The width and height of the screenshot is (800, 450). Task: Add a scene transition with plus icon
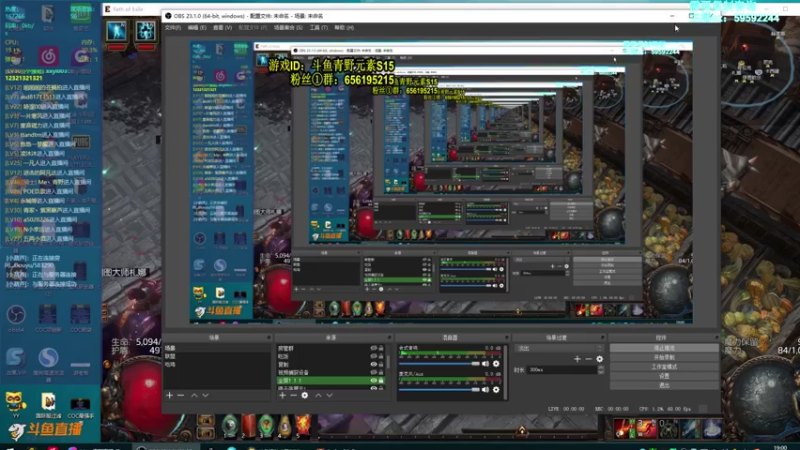click(x=577, y=359)
